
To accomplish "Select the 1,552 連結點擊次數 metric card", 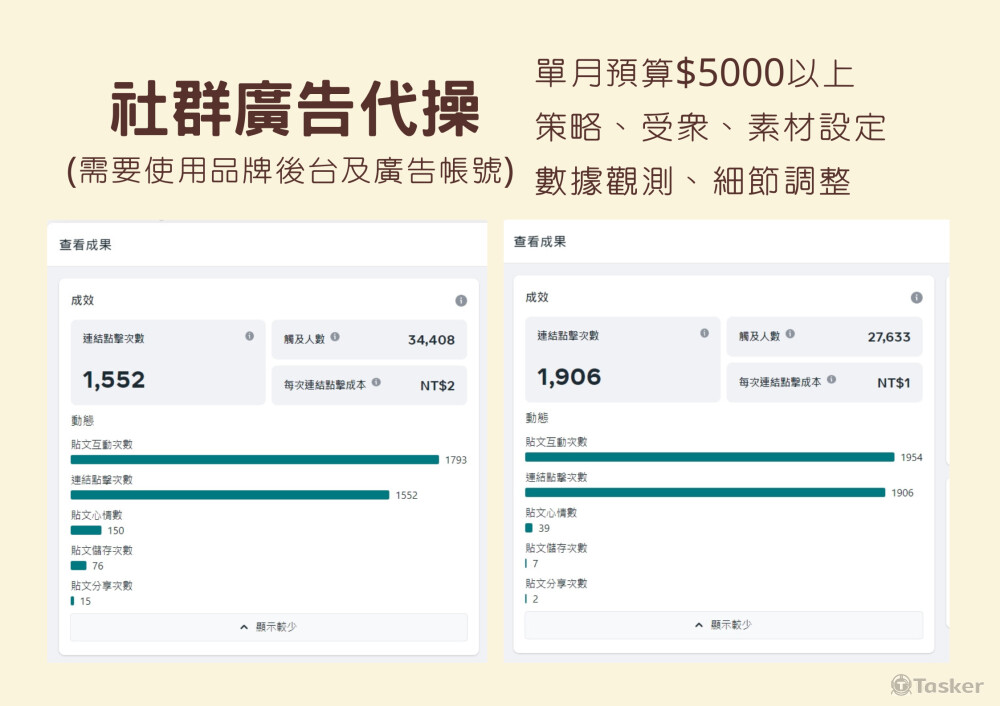I will pyautogui.click(x=167, y=362).
